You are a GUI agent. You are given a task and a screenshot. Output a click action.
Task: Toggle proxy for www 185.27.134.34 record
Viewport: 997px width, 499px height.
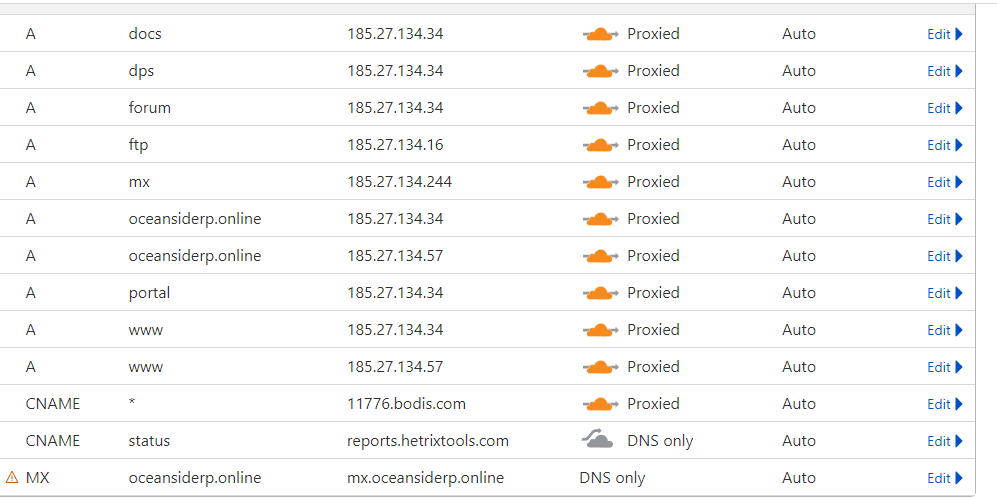[x=600, y=330]
